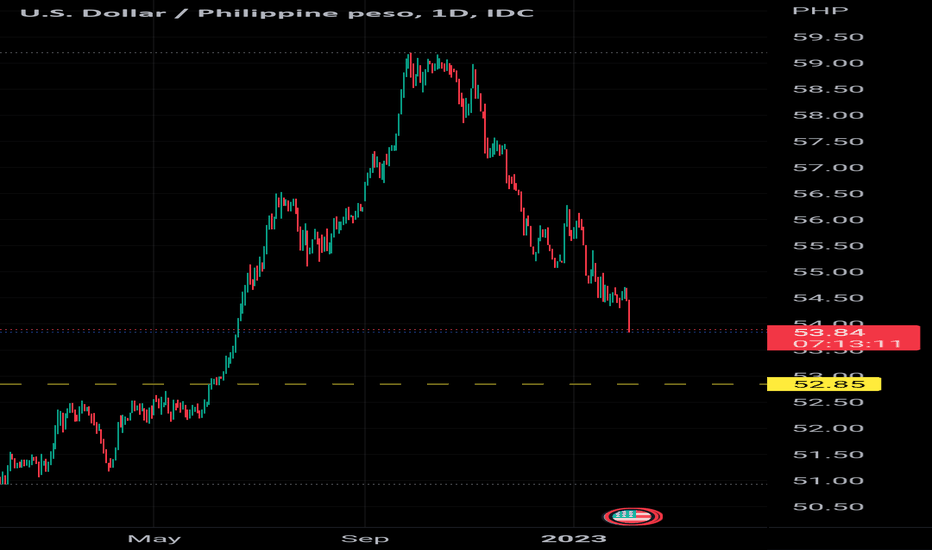Click the 51.00 price axis label

tap(828, 481)
